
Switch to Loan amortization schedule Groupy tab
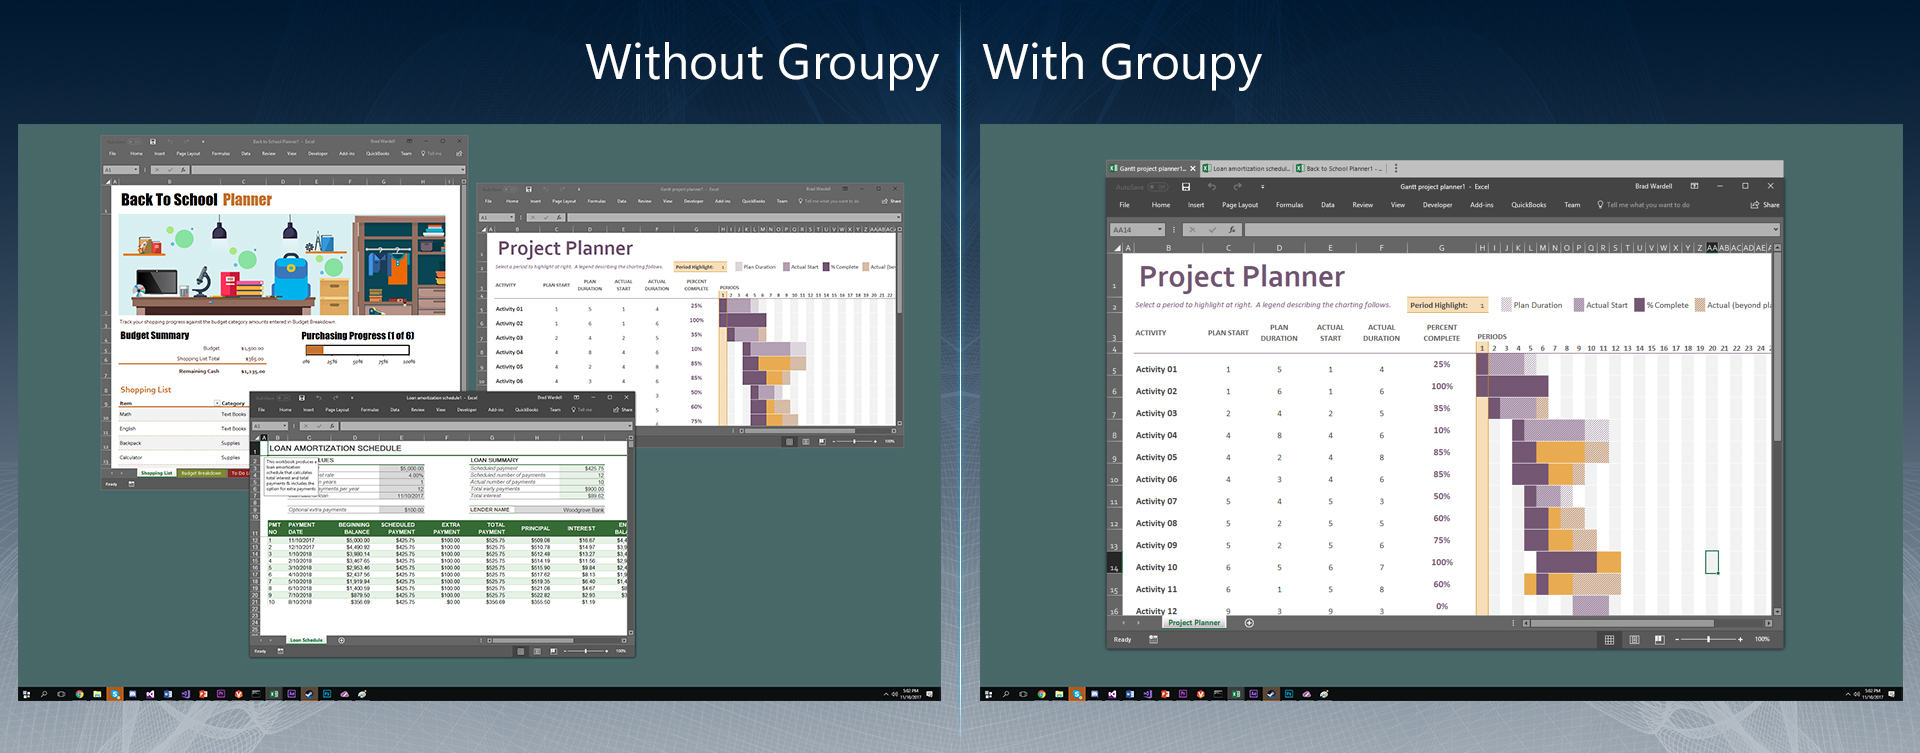point(1250,169)
